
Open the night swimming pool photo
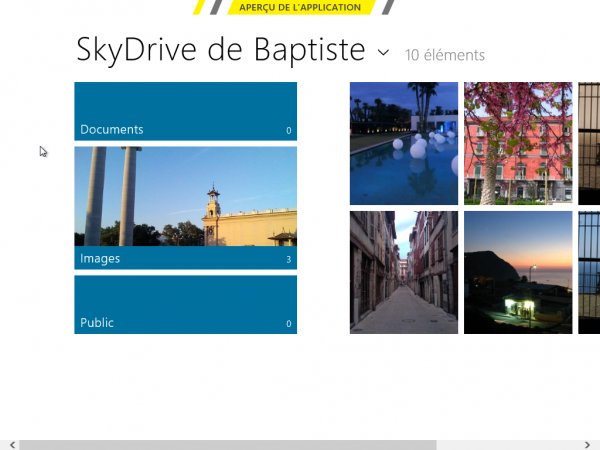(403, 143)
